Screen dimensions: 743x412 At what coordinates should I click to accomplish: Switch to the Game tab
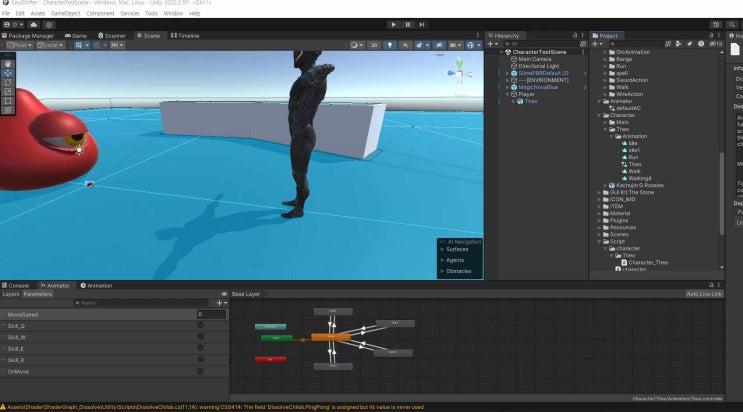pos(77,35)
